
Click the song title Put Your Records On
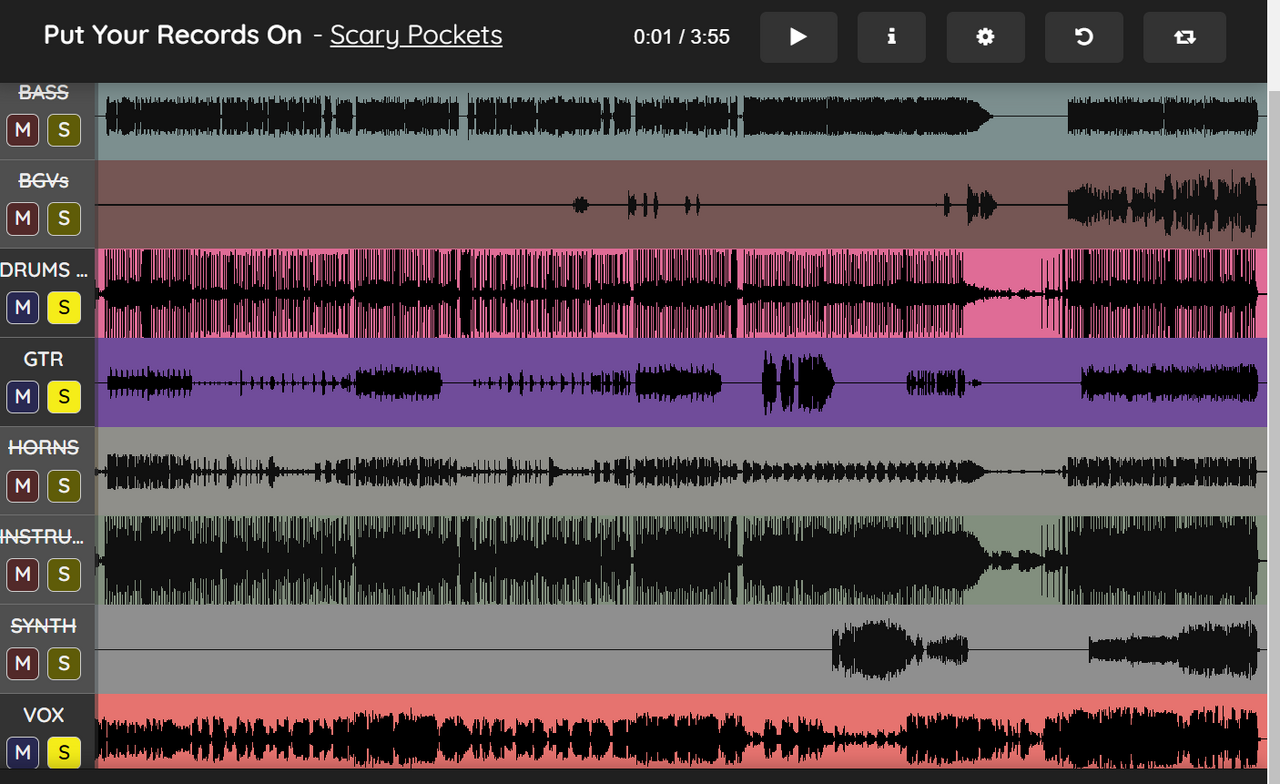[x=173, y=35]
